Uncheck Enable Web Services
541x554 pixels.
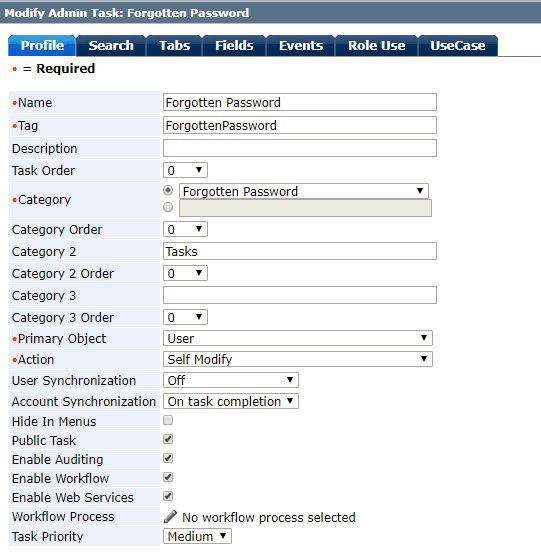(x=168, y=496)
